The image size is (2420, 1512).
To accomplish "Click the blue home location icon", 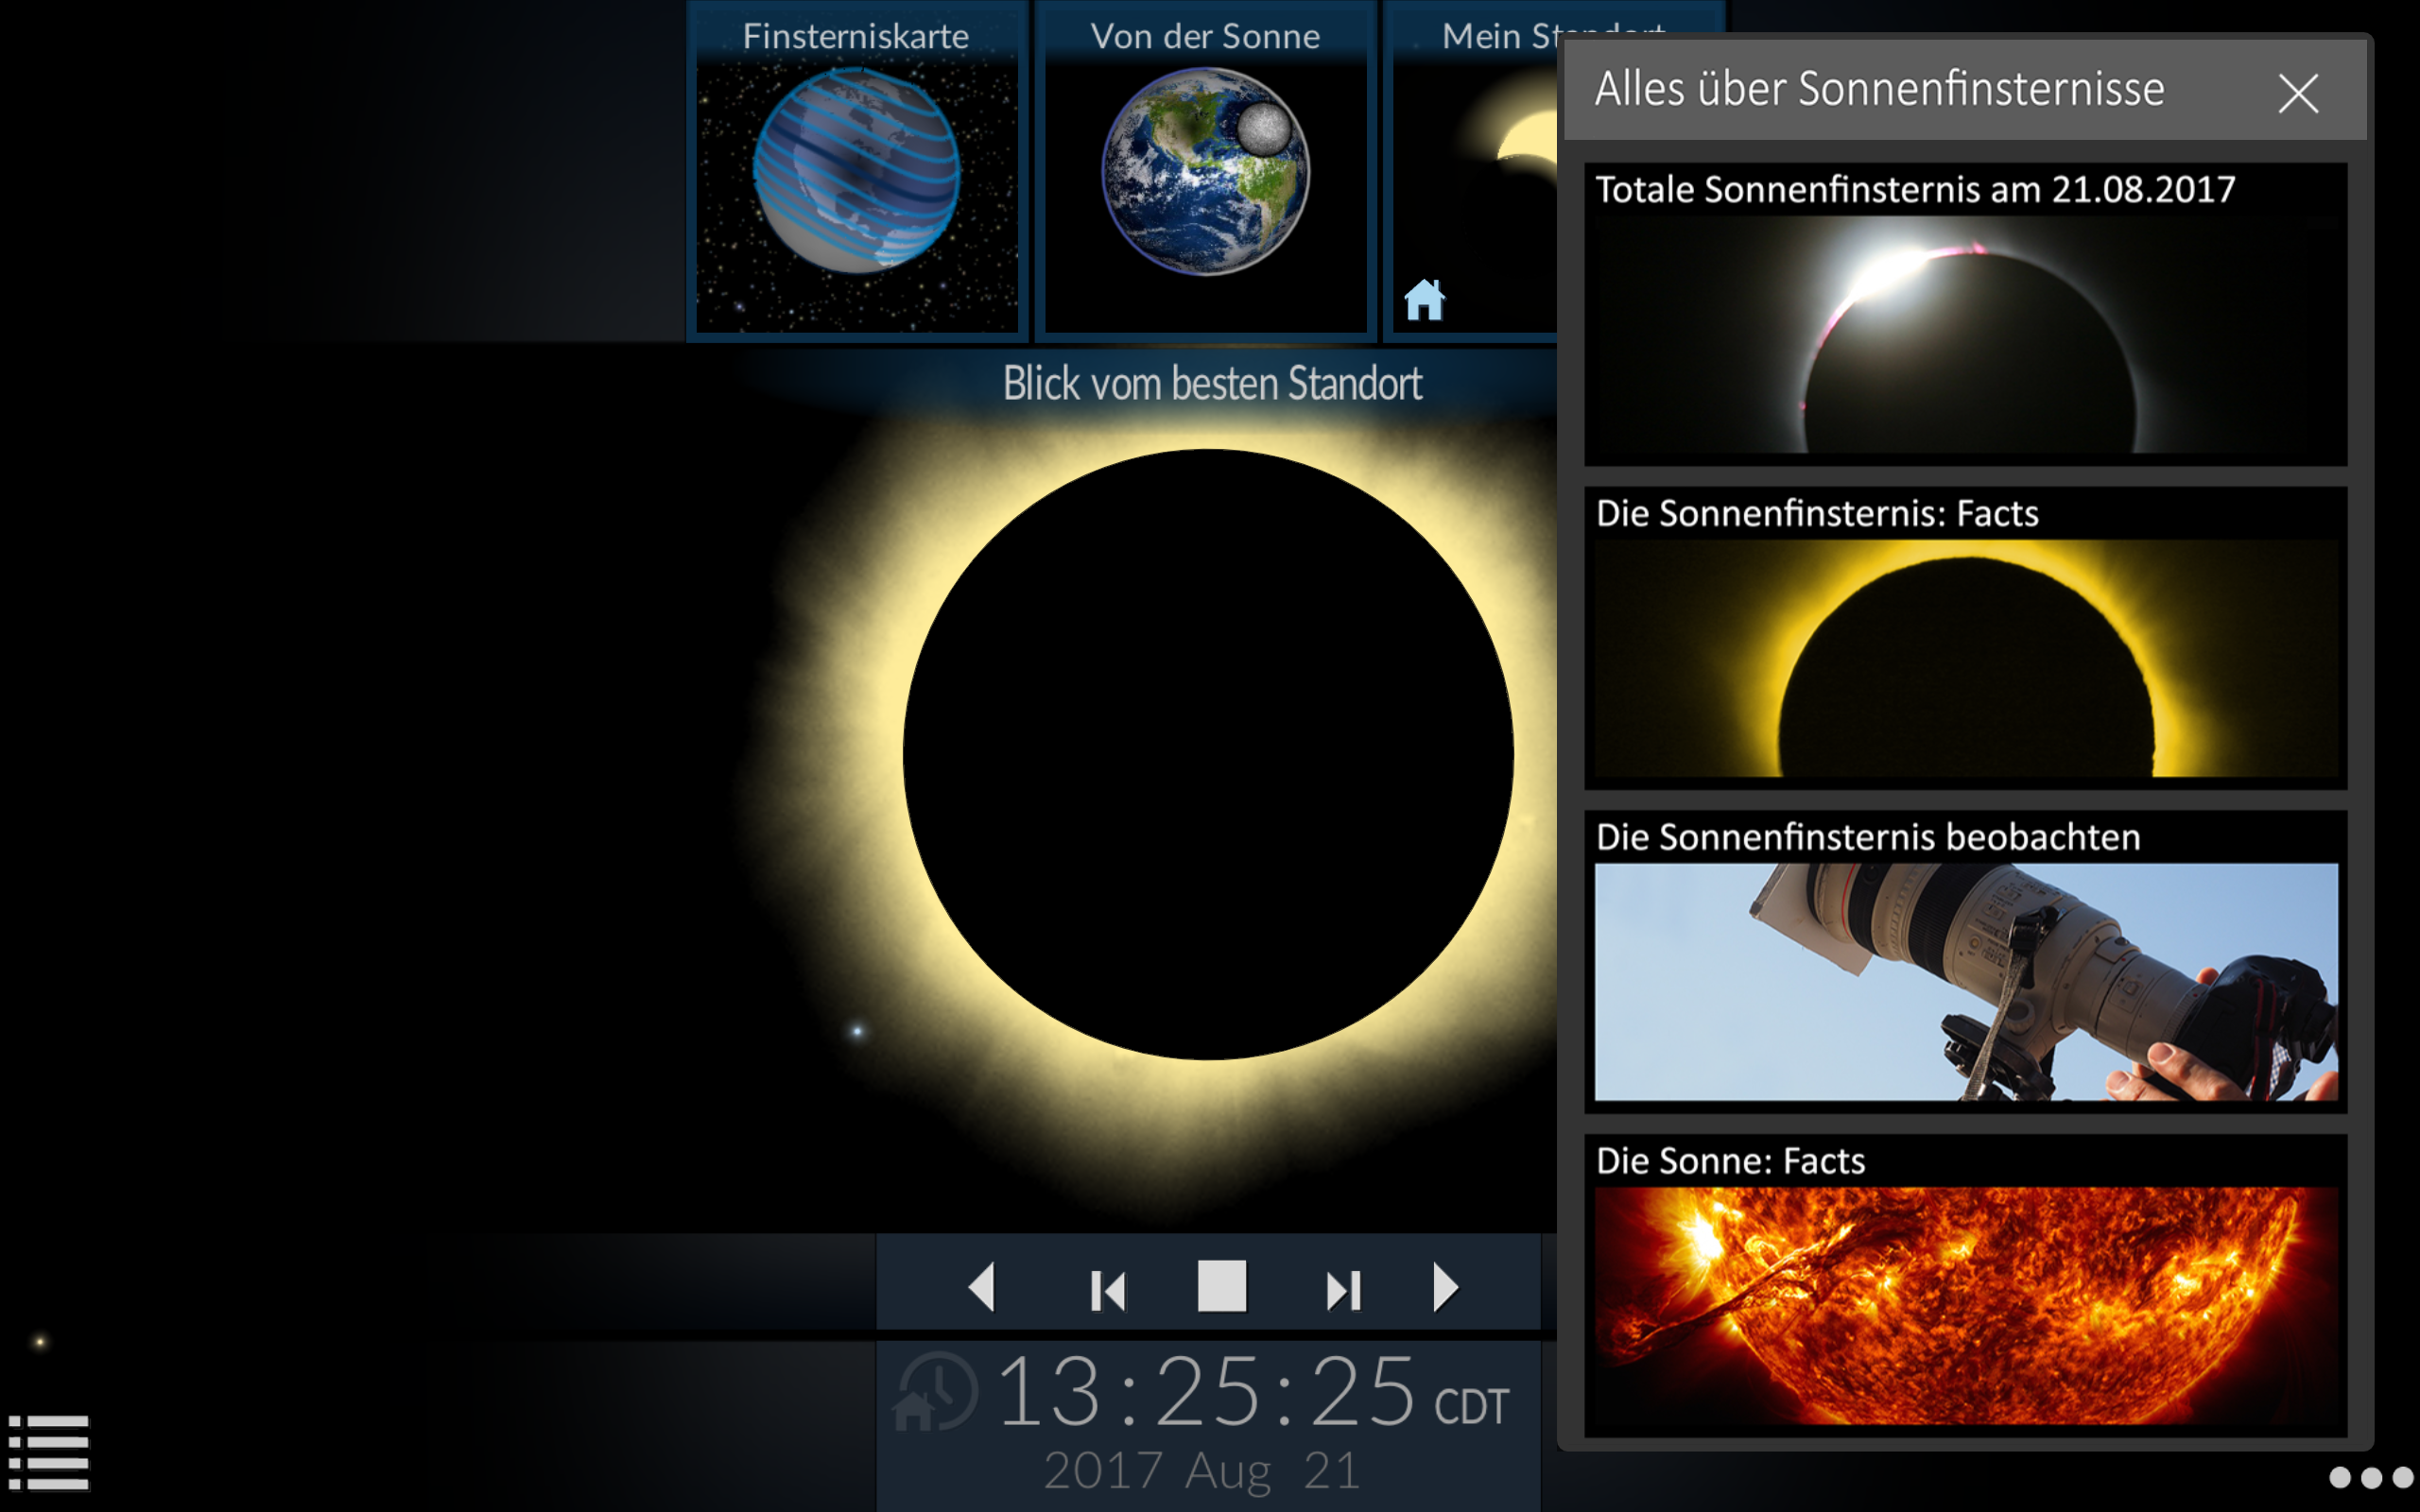I will (x=1424, y=299).
